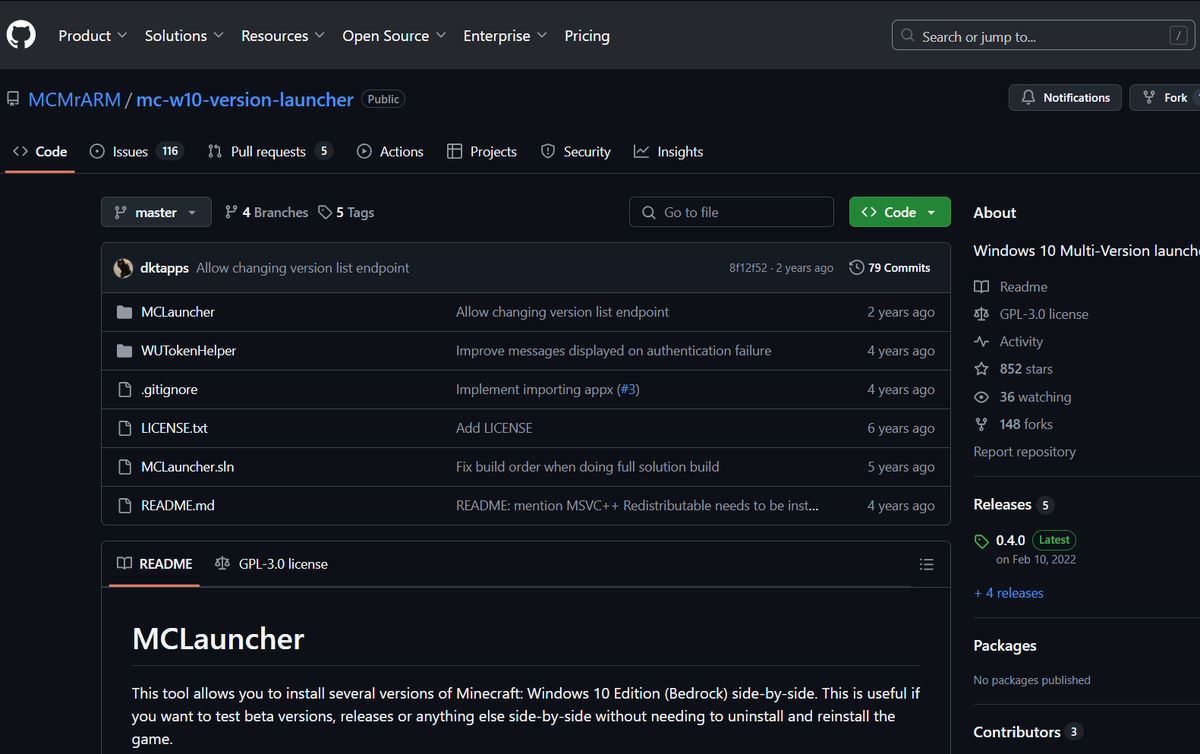Viewport: 1200px width, 754px height.
Task: Open the Add LICENSE commit message
Action: (494, 428)
